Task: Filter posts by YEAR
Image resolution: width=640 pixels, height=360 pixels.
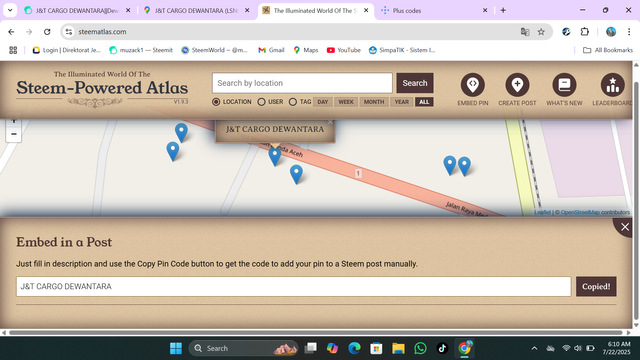Action: 401,102
